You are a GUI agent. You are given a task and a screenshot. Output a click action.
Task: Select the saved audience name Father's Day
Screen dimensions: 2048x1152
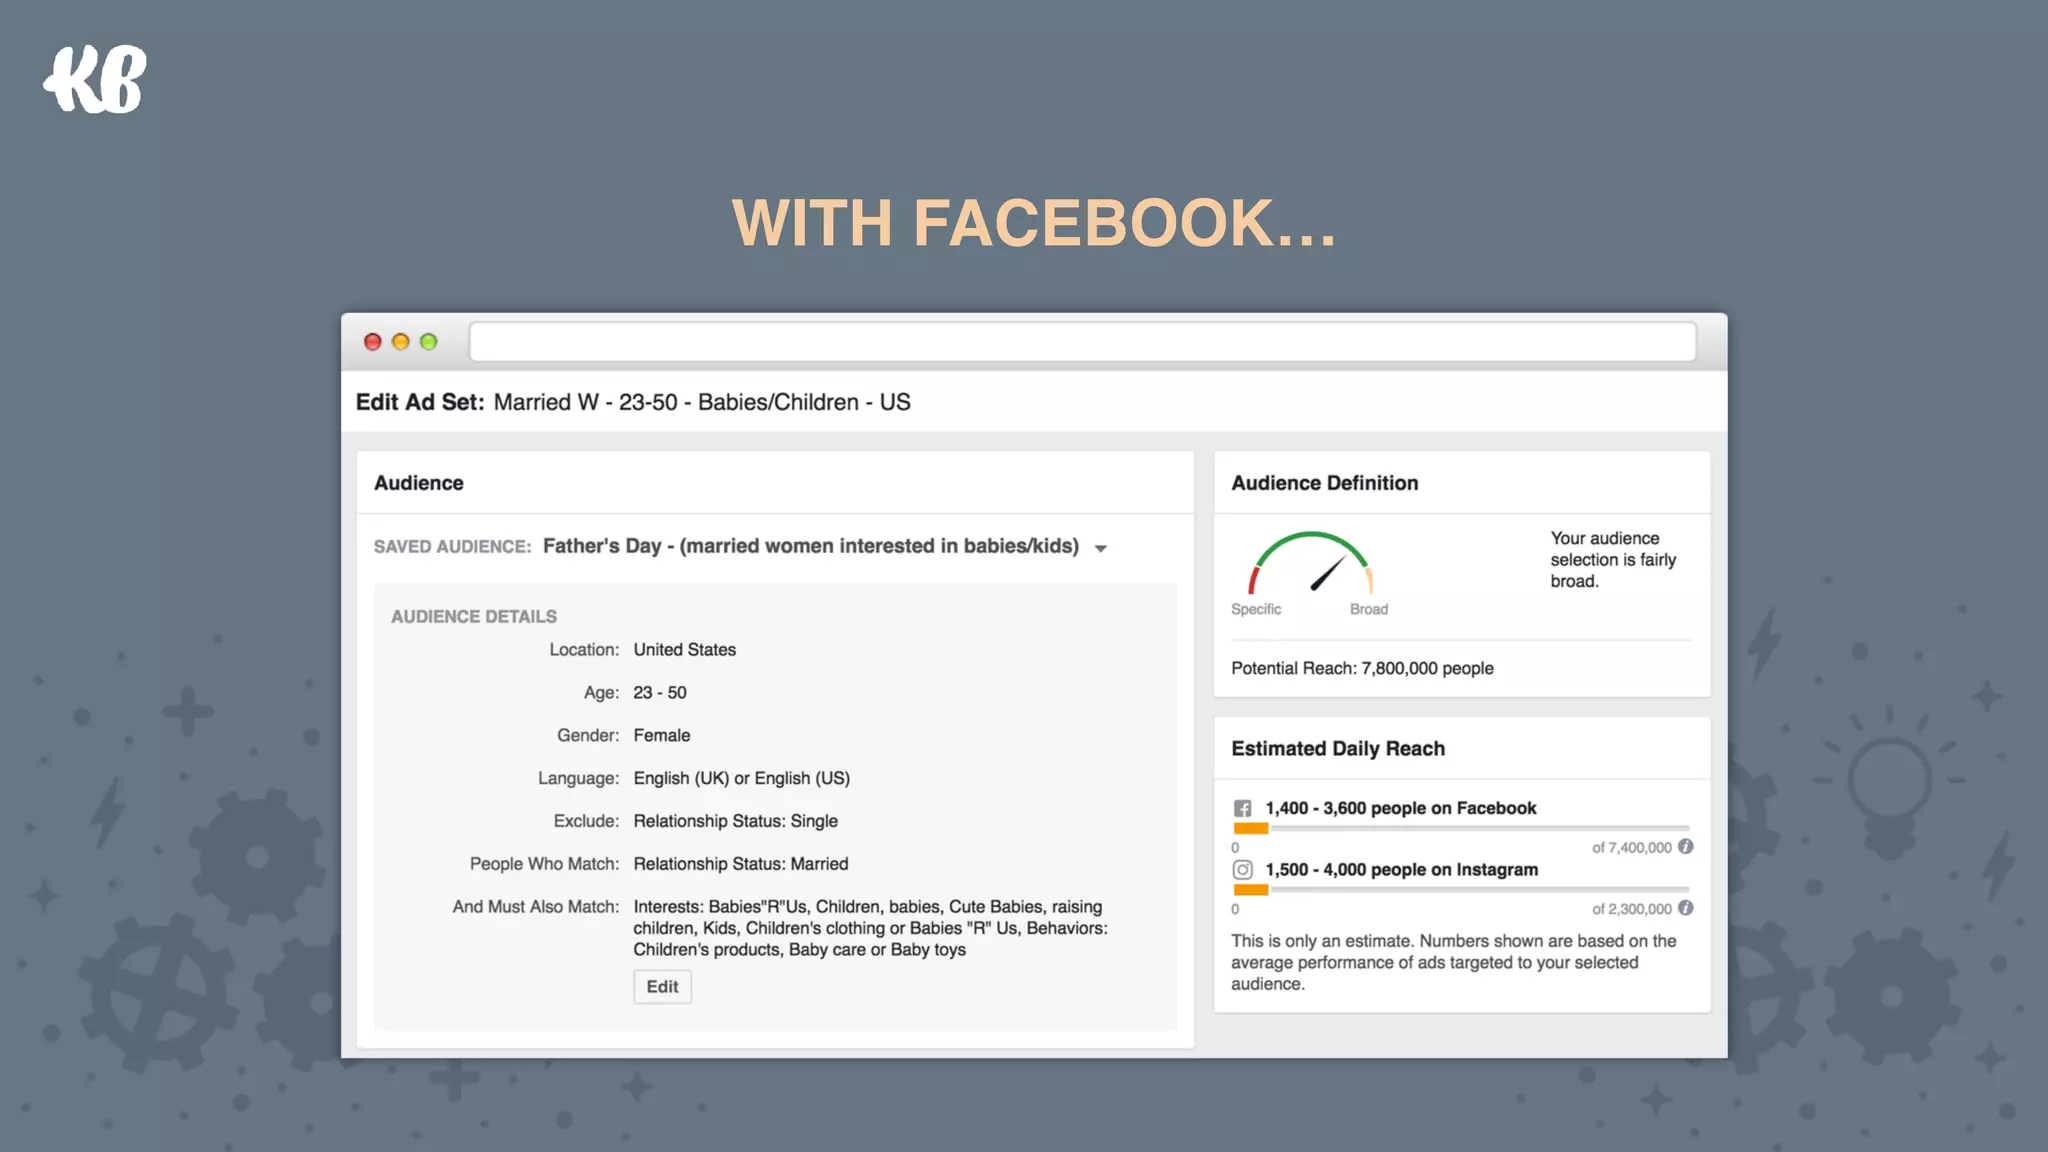point(811,546)
